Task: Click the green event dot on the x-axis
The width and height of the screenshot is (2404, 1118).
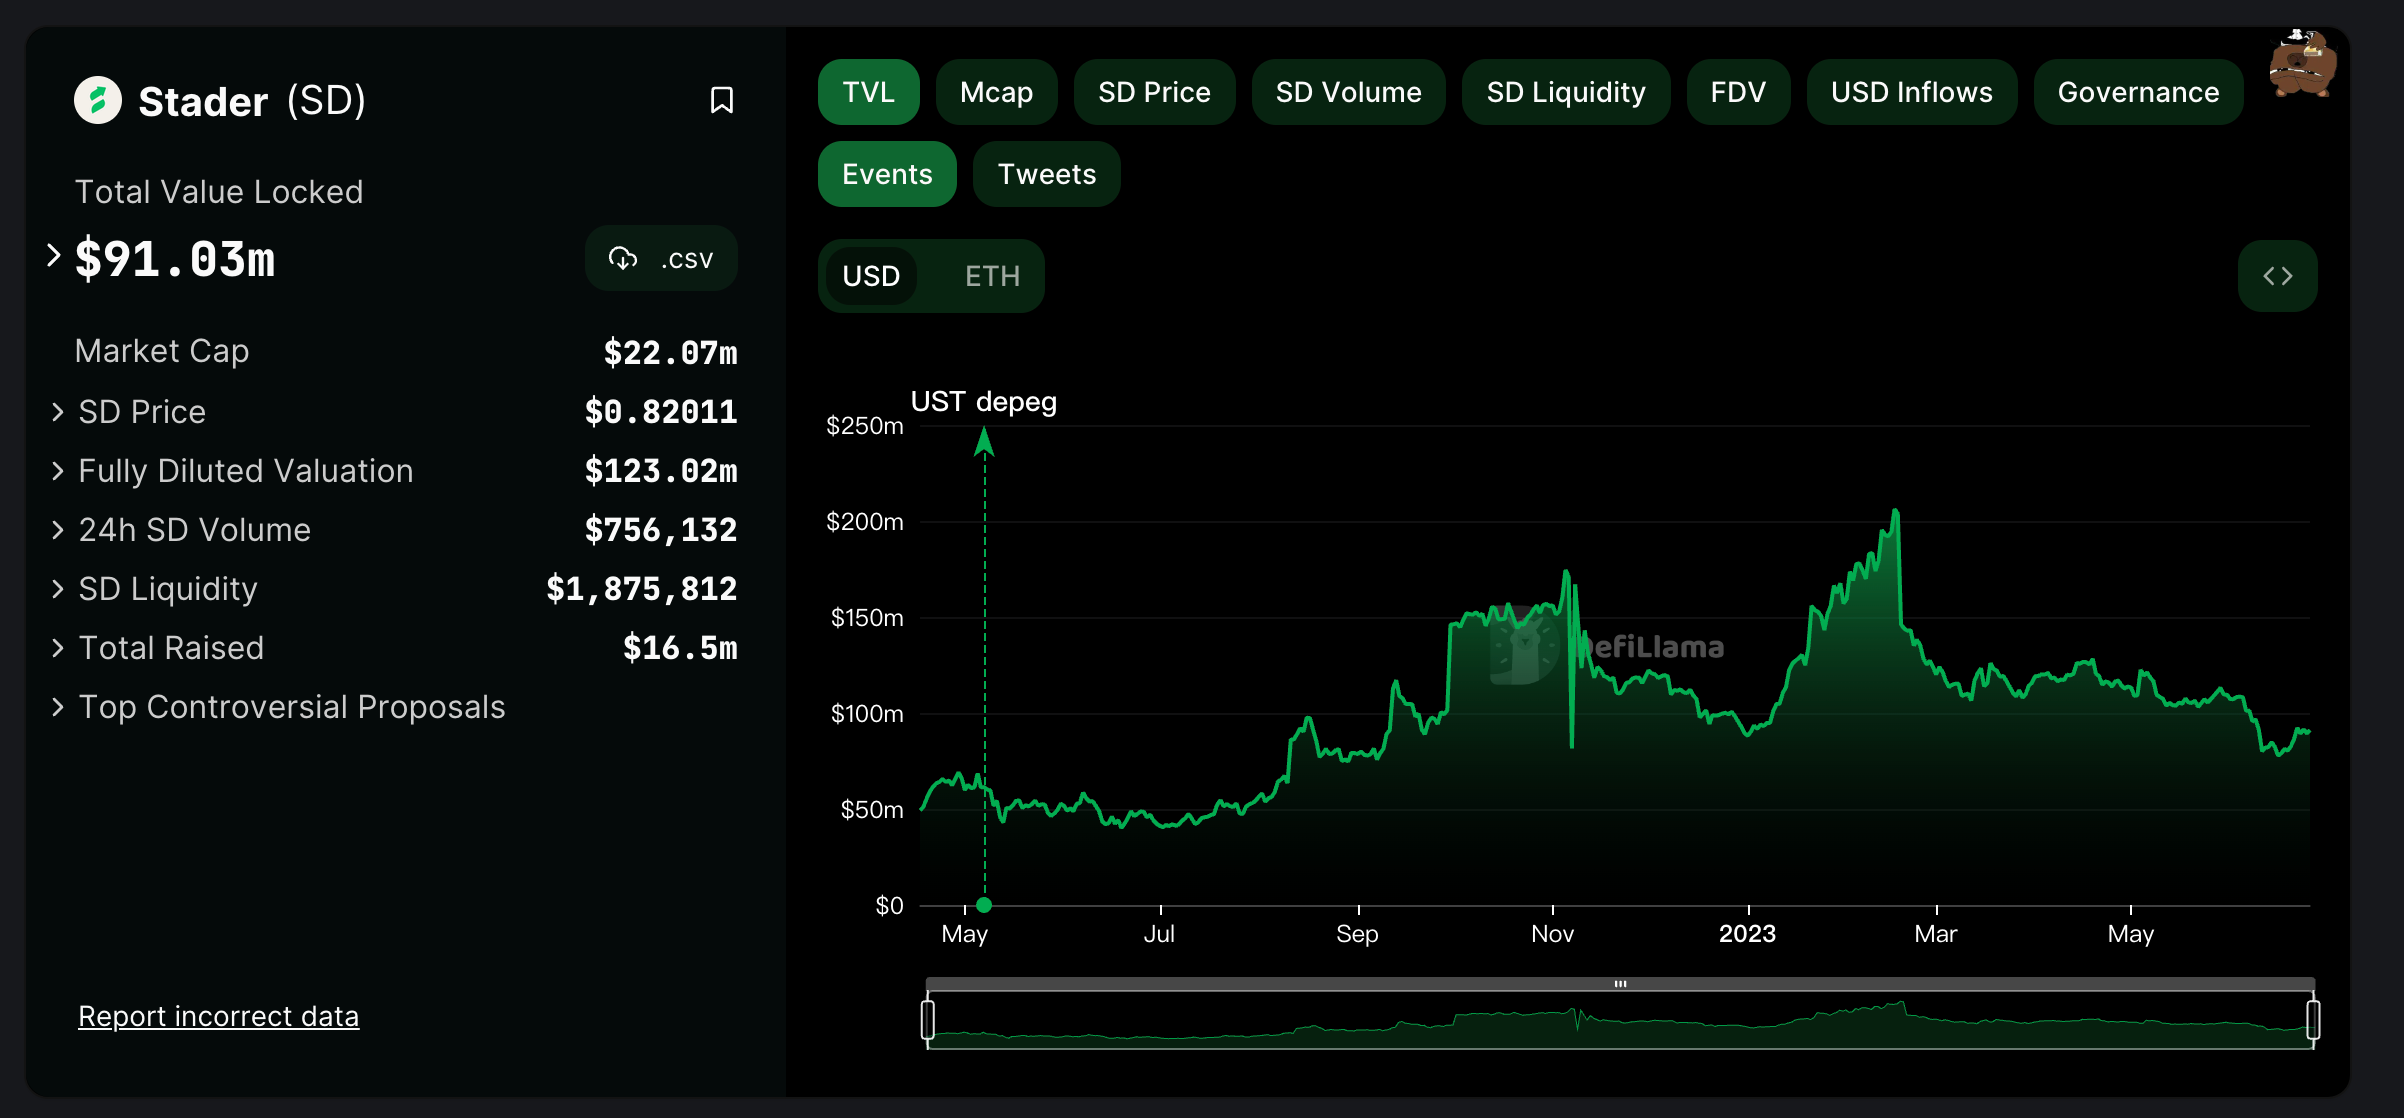Action: point(984,905)
